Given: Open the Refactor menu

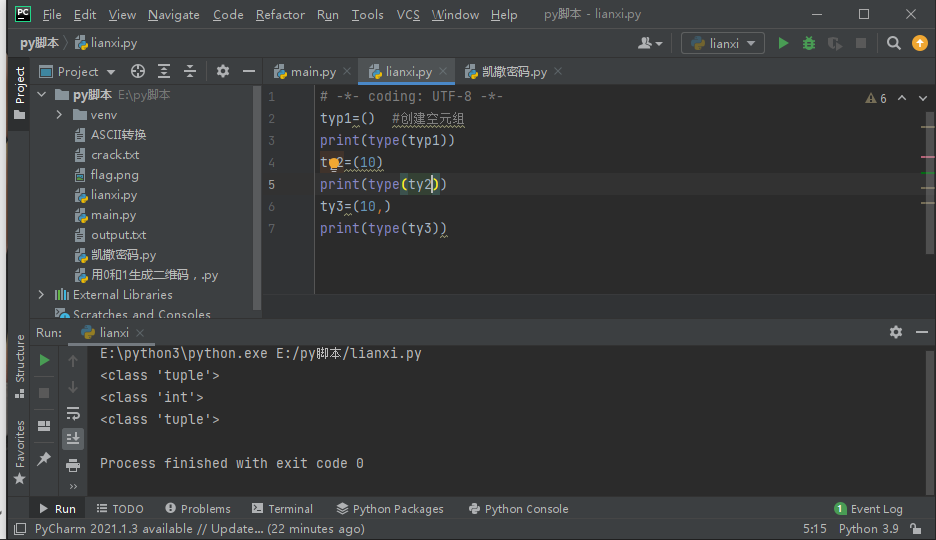Looking at the screenshot, I should (280, 14).
